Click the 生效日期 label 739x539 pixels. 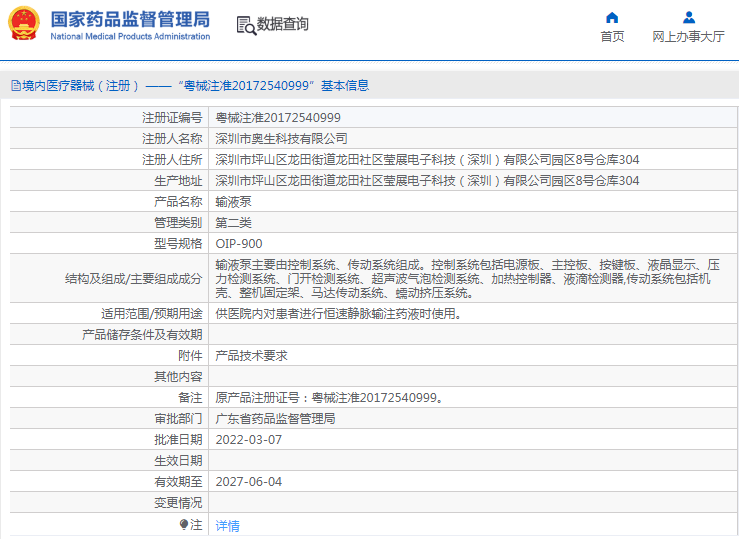(x=178, y=461)
